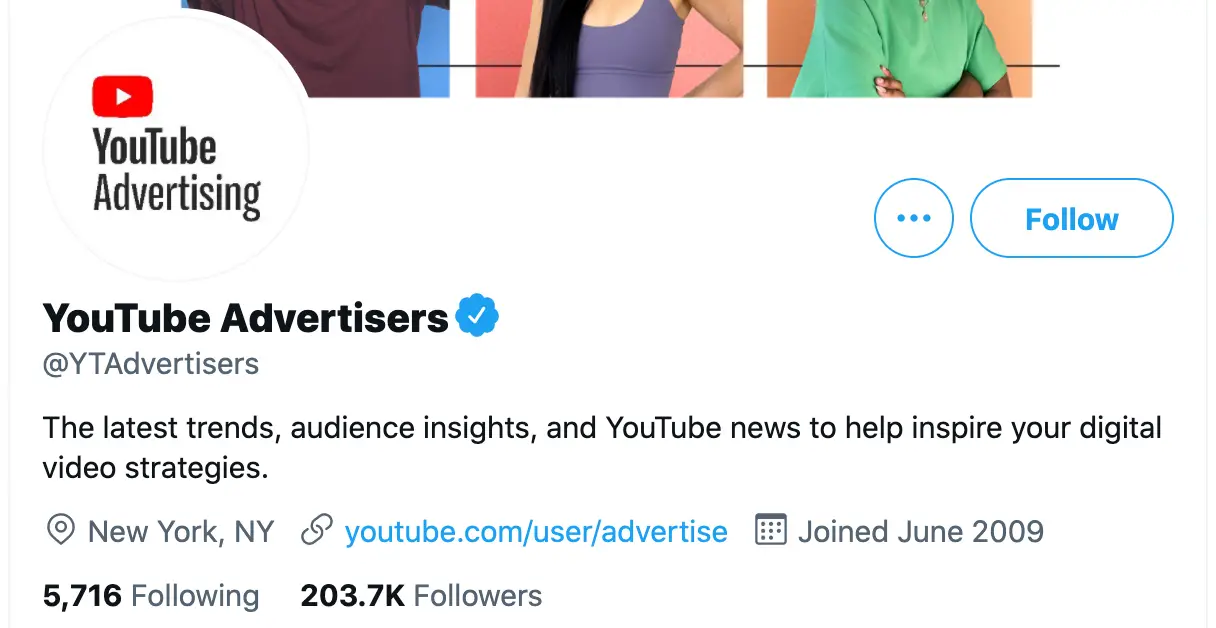The height and width of the screenshot is (628, 1216).
Task: Click the New York, NY location text
Action: coord(181,531)
